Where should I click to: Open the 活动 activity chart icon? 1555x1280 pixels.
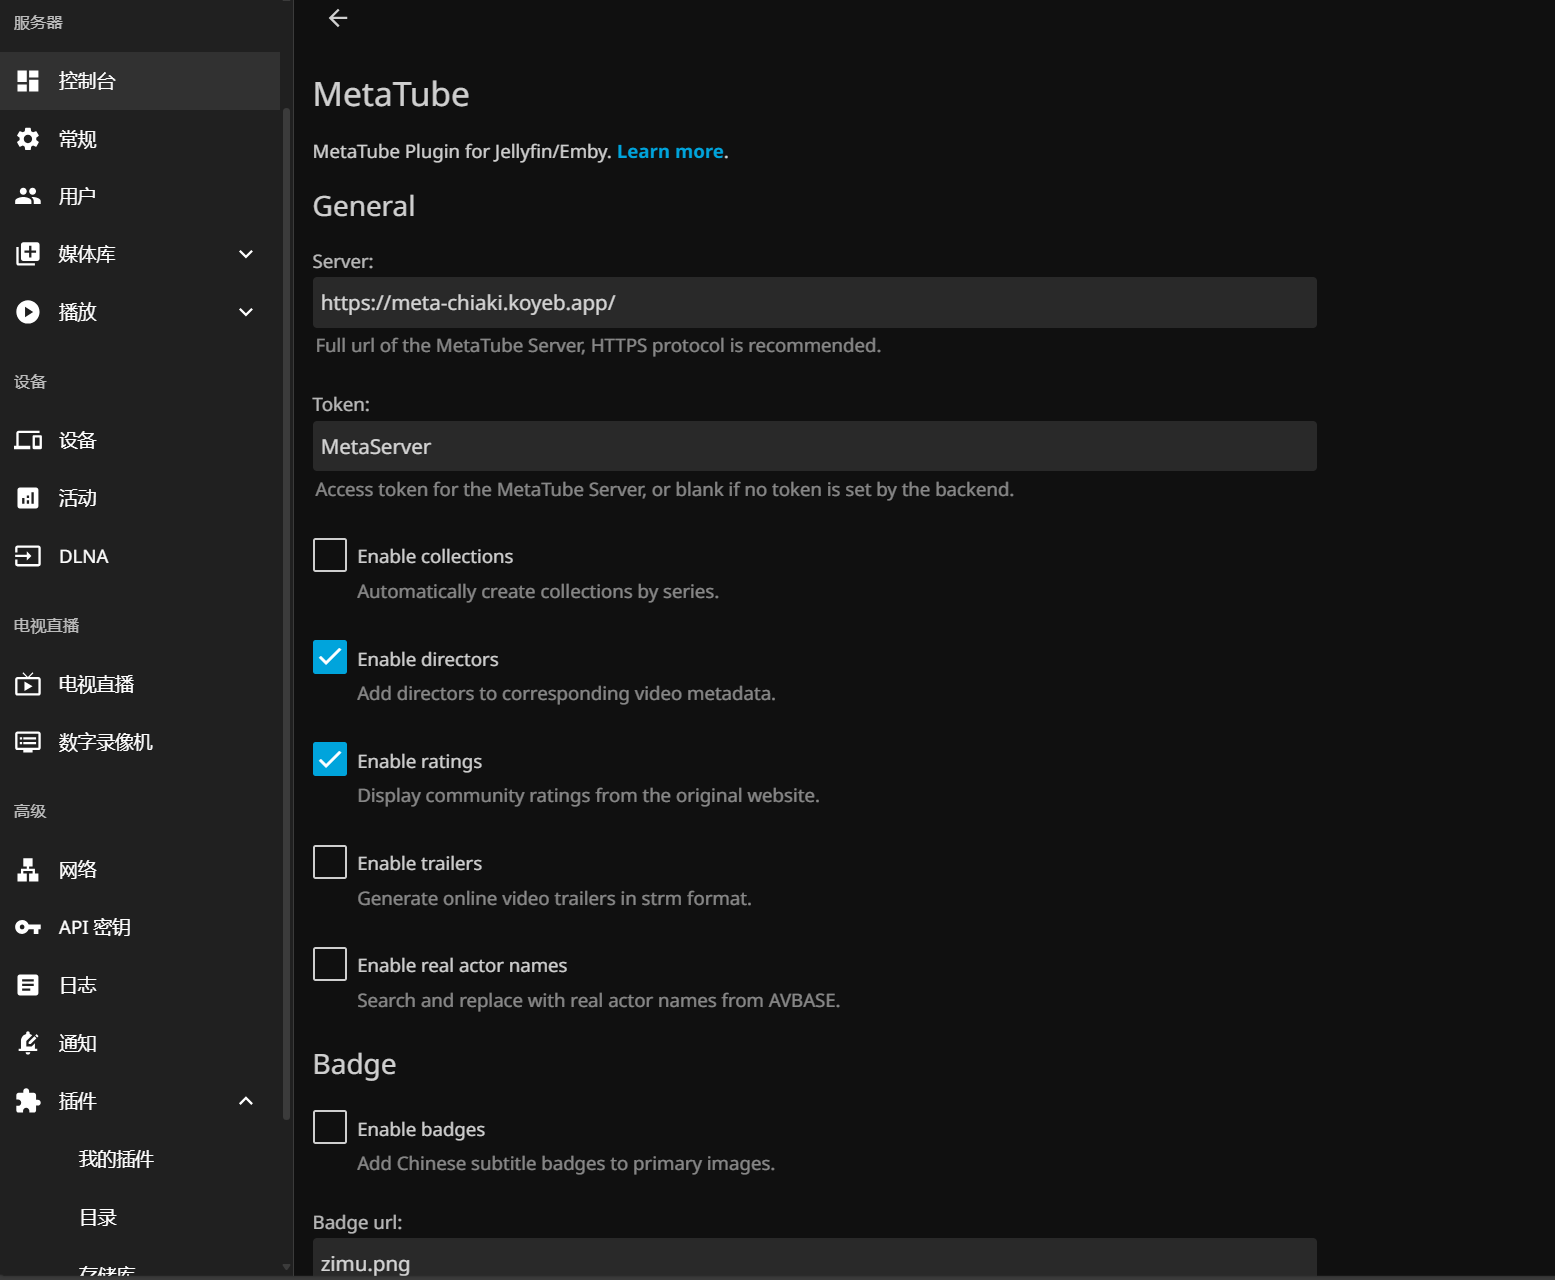coord(28,498)
